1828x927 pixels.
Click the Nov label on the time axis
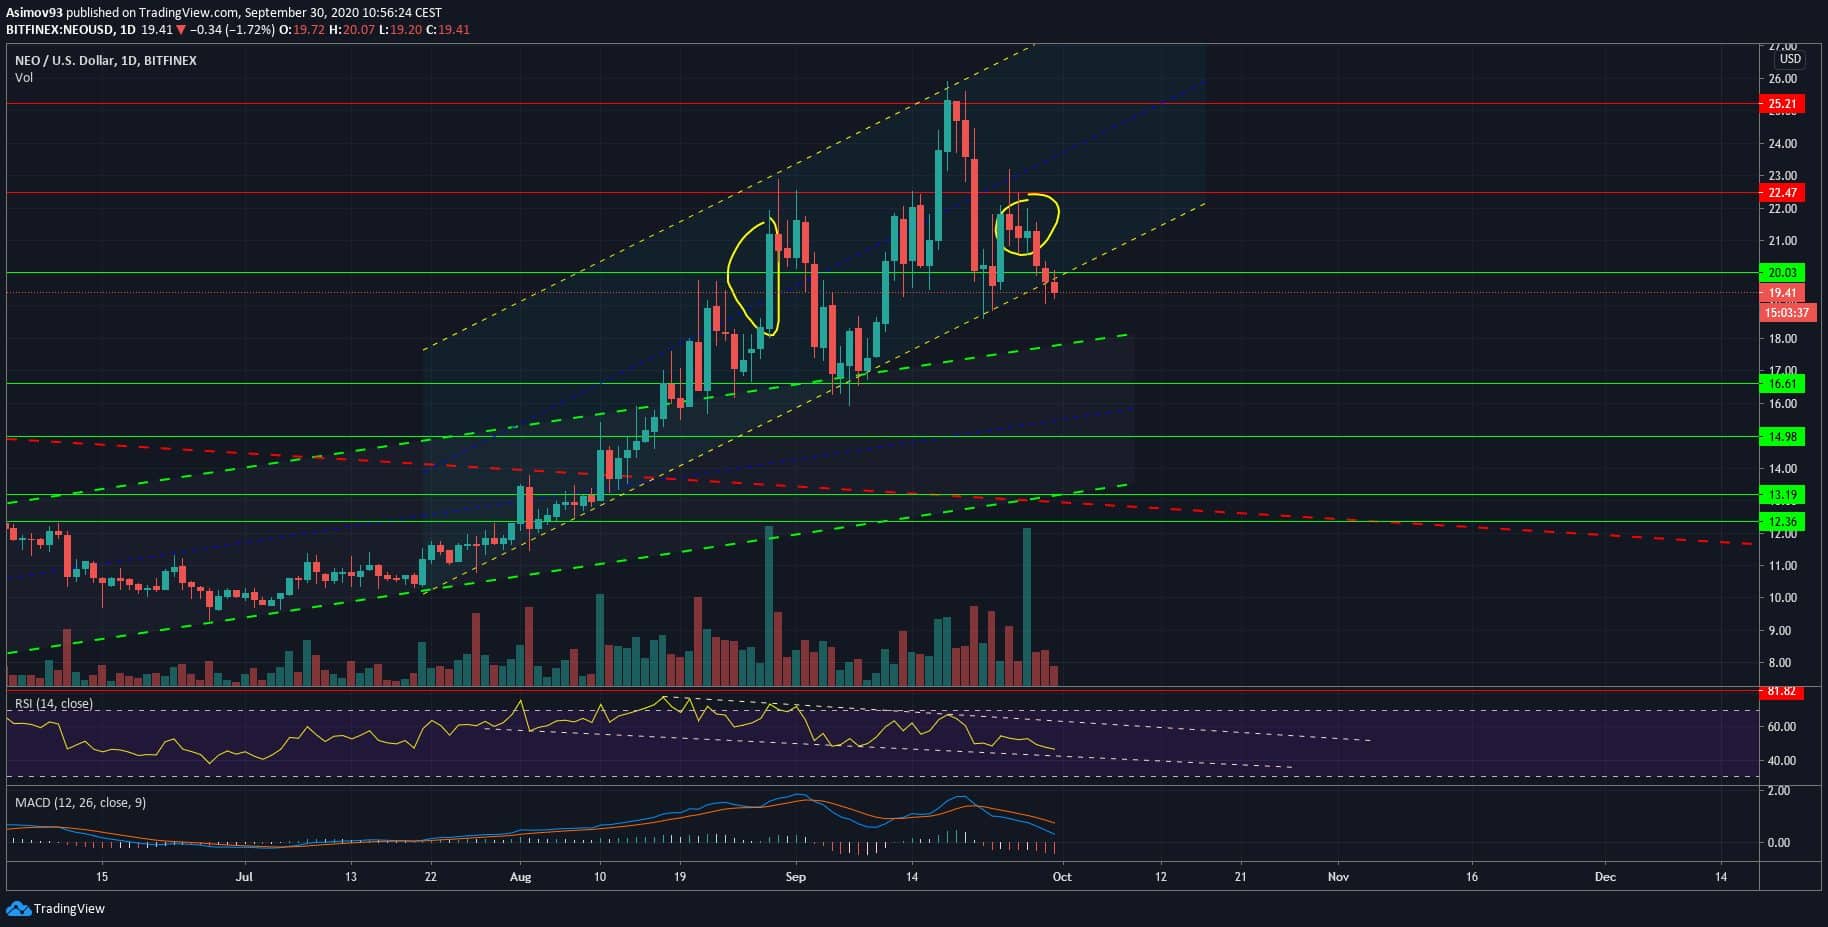click(x=1338, y=877)
